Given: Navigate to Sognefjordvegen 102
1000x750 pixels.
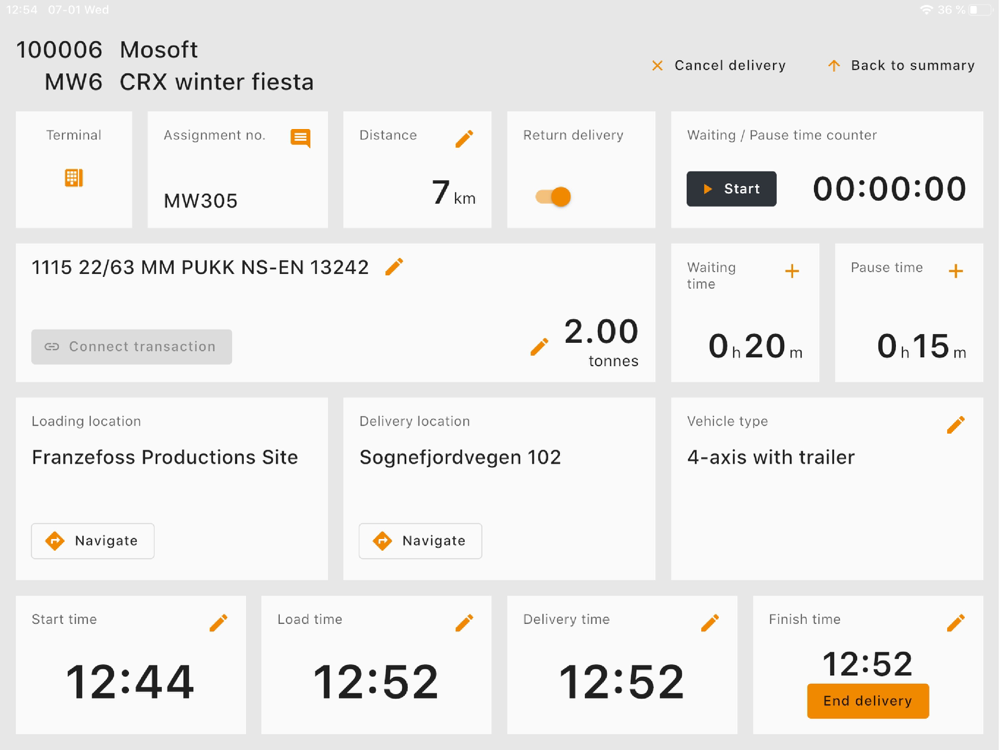Looking at the screenshot, I should (420, 541).
